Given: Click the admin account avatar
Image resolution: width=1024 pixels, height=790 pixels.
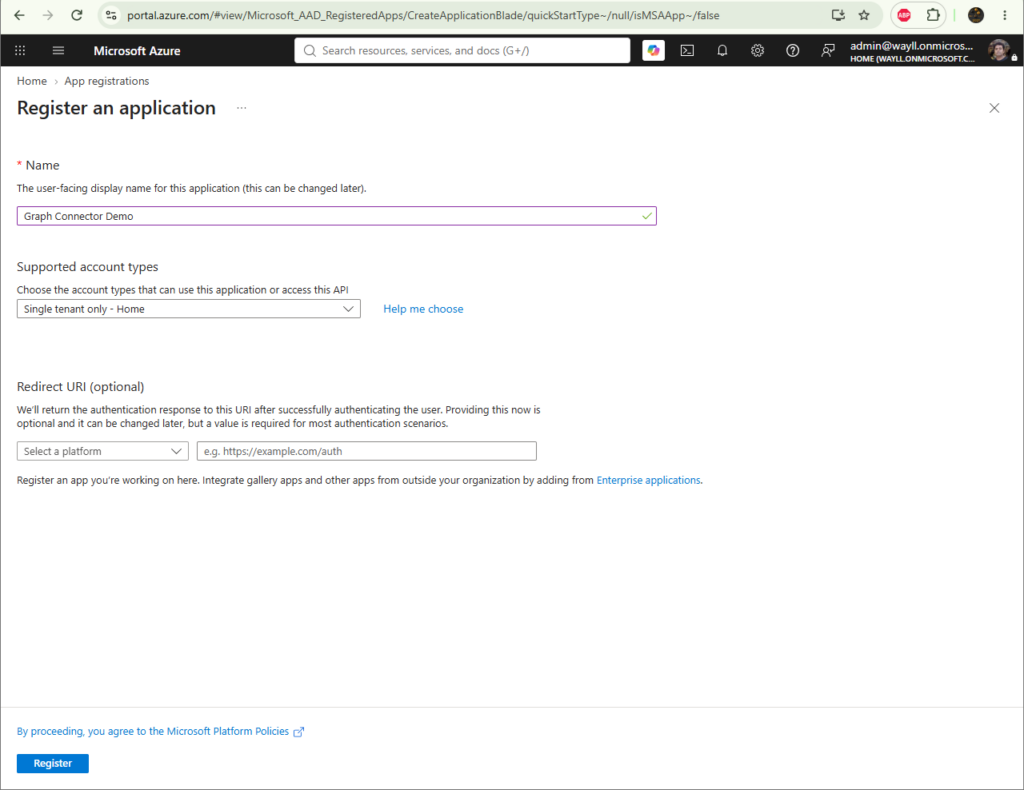Looking at the screenshot, I should click(x=999, y=50).
